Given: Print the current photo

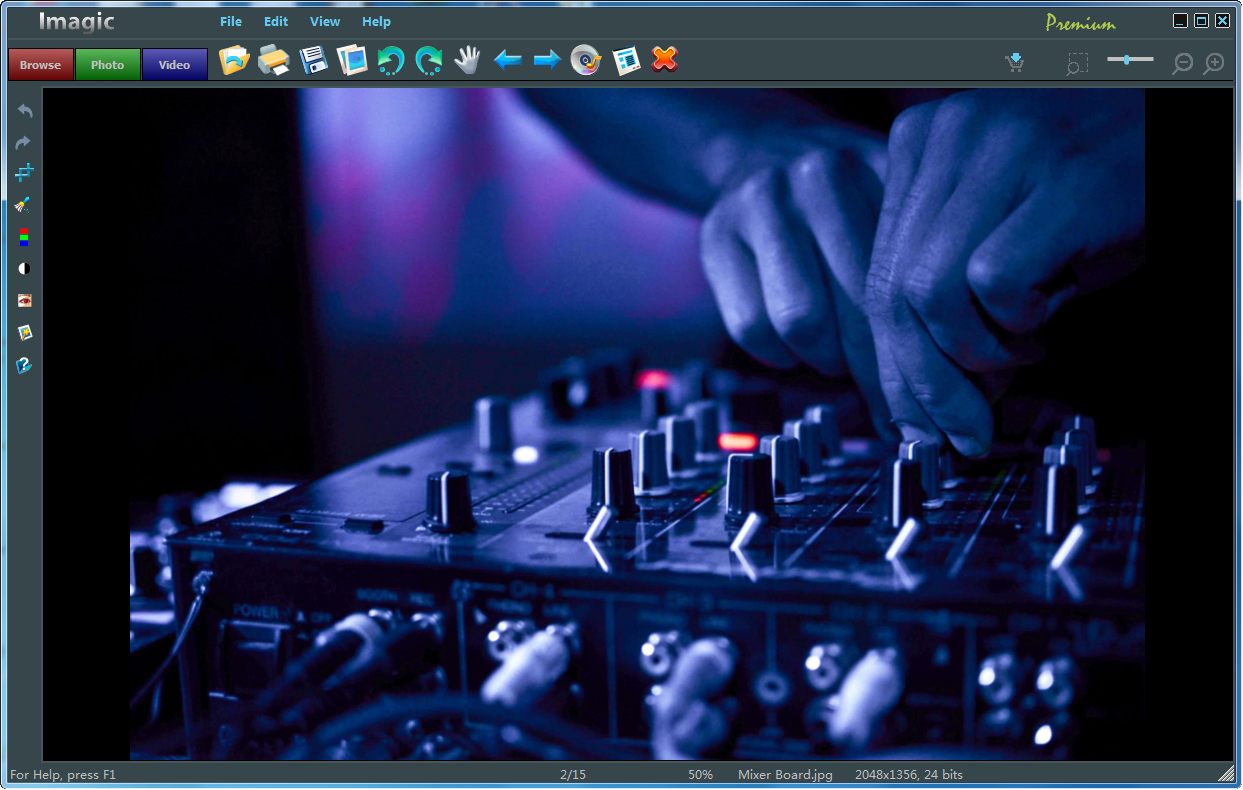Looking at the screenshot, I should point(273,61).
